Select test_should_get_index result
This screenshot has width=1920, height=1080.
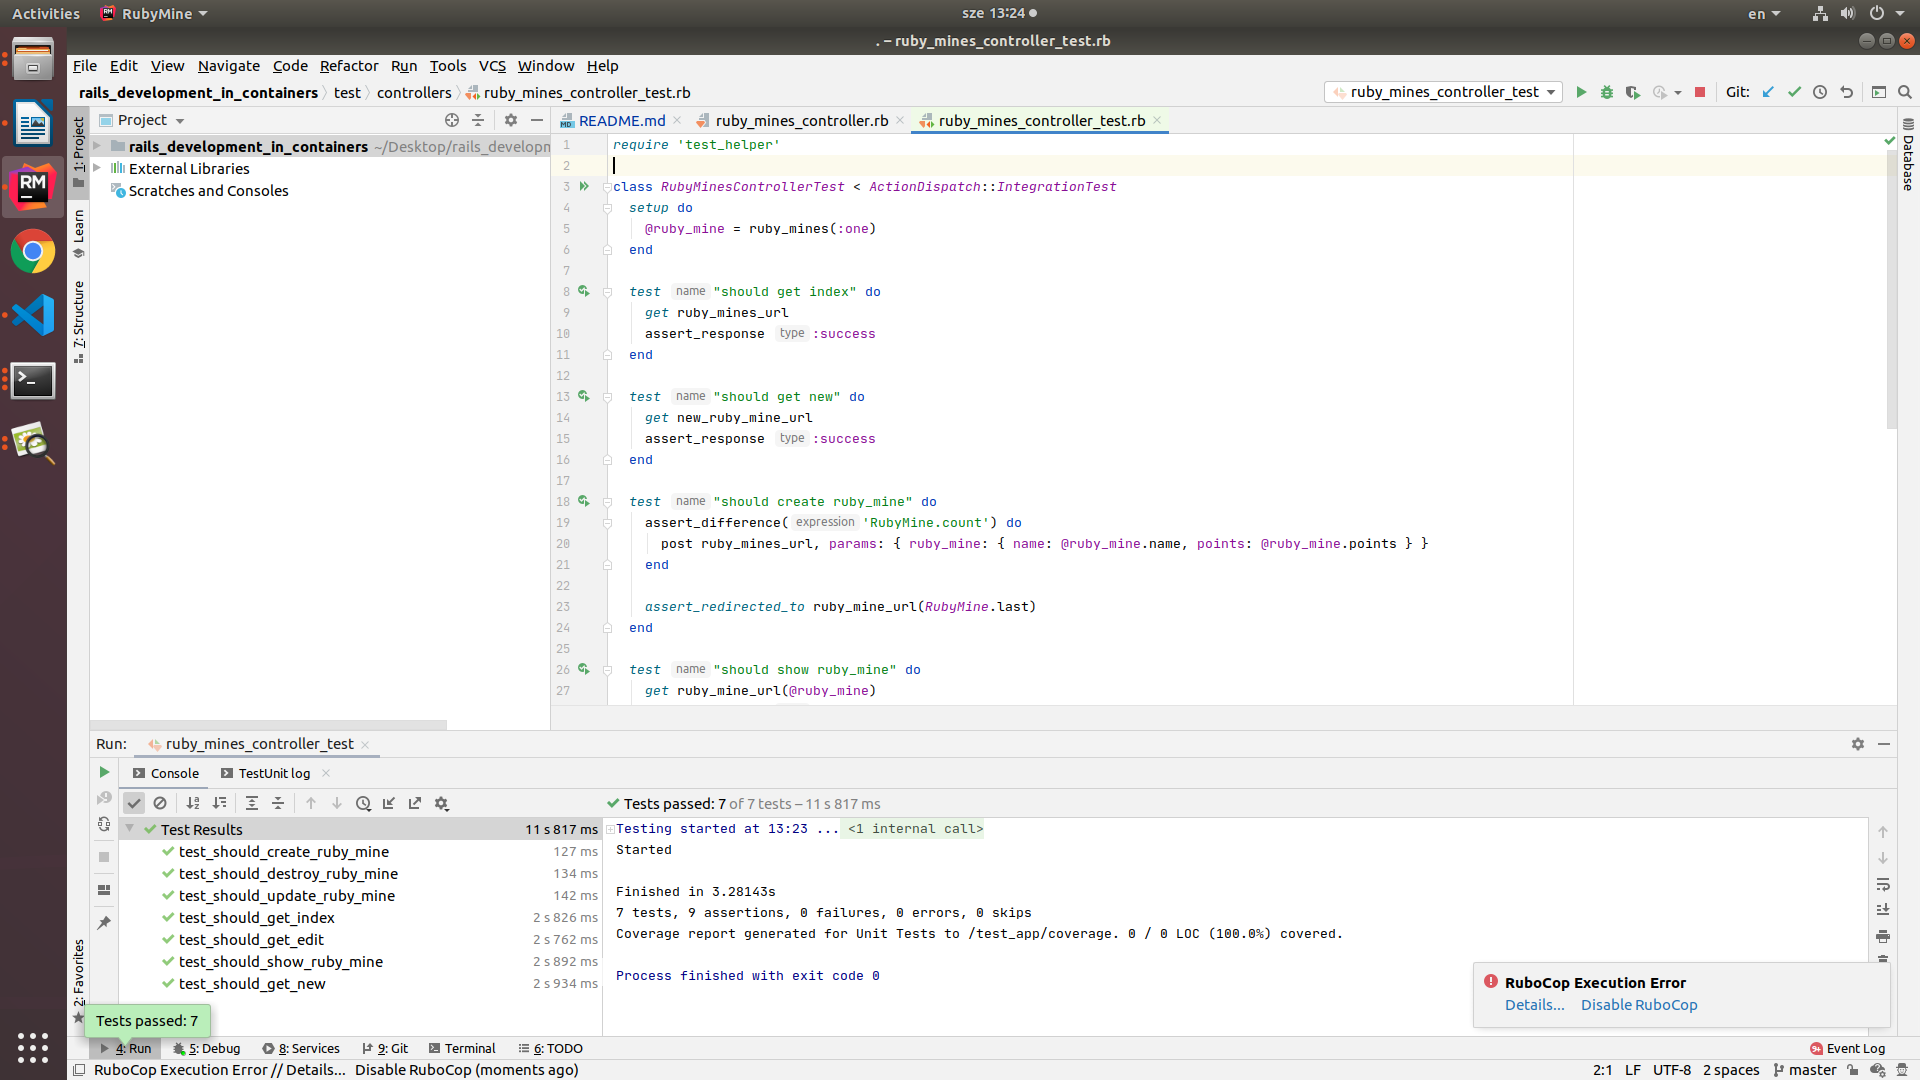click(x=256, y=917)
